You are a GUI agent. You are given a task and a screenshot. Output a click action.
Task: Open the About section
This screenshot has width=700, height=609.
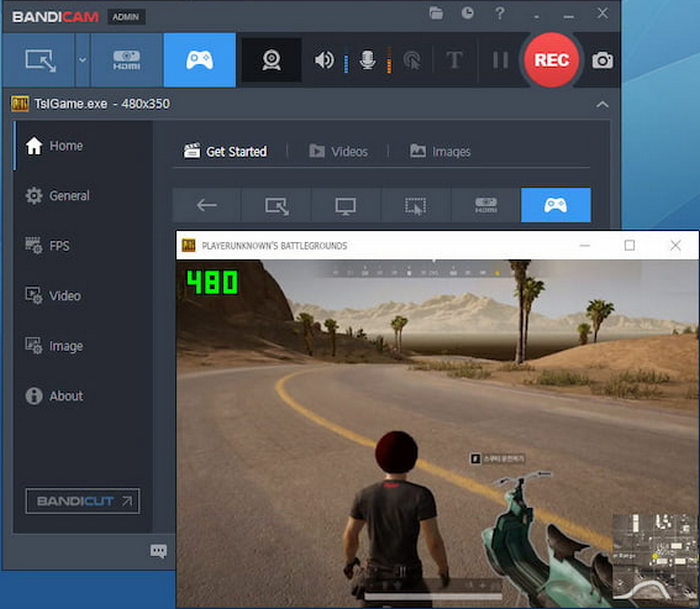[x=83, y=396]
